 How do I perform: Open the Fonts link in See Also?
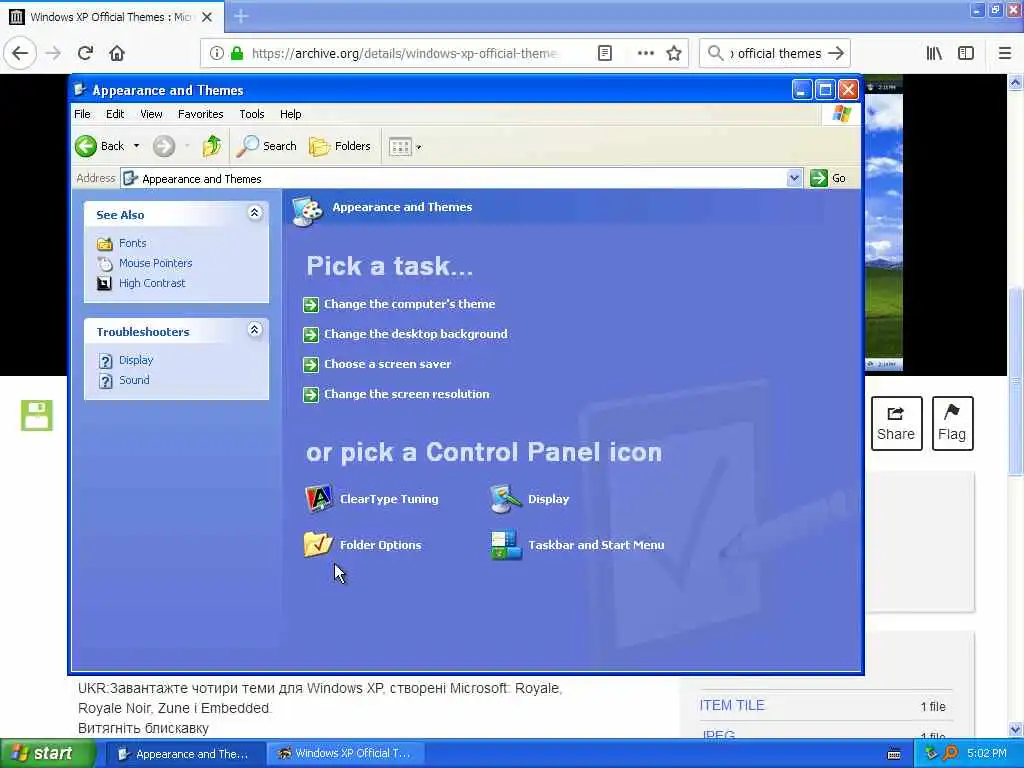133,243
